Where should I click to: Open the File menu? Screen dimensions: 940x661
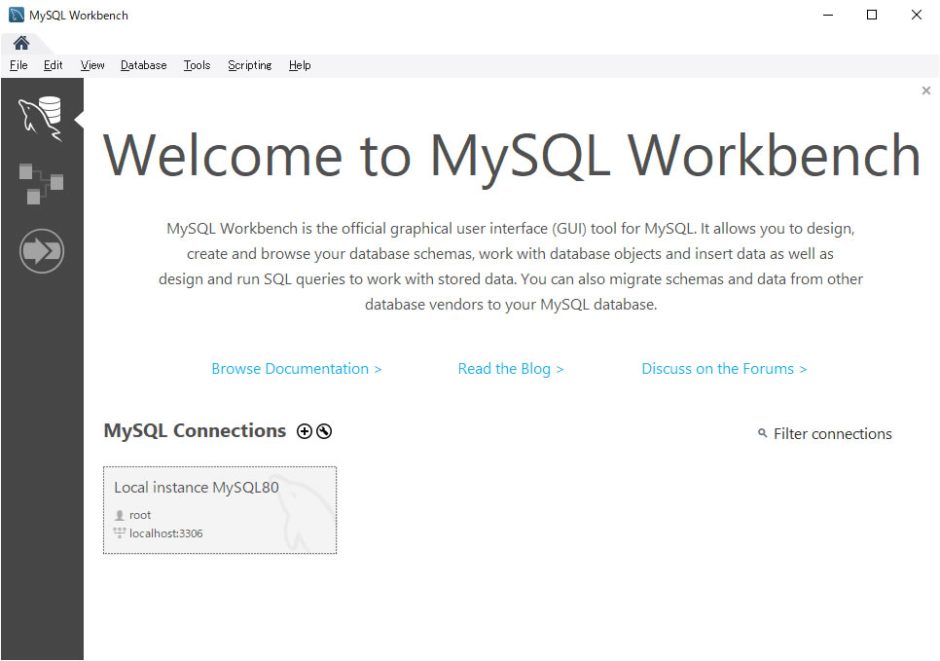tap(18, 65)
